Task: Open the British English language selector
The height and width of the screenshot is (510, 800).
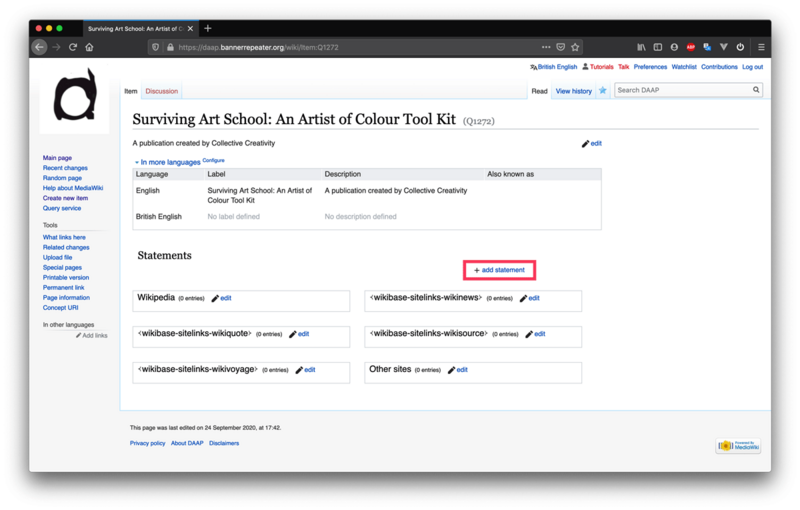Action: click(556, 67)
